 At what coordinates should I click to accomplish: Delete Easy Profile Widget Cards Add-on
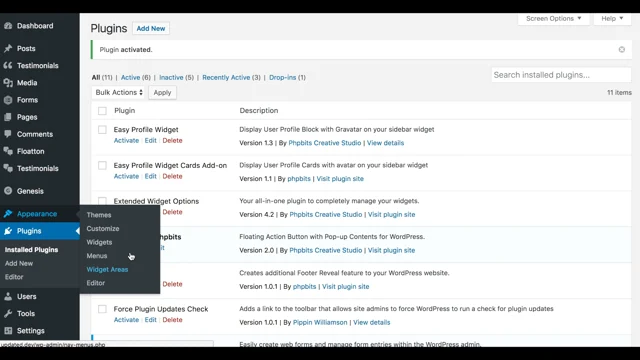172,176
